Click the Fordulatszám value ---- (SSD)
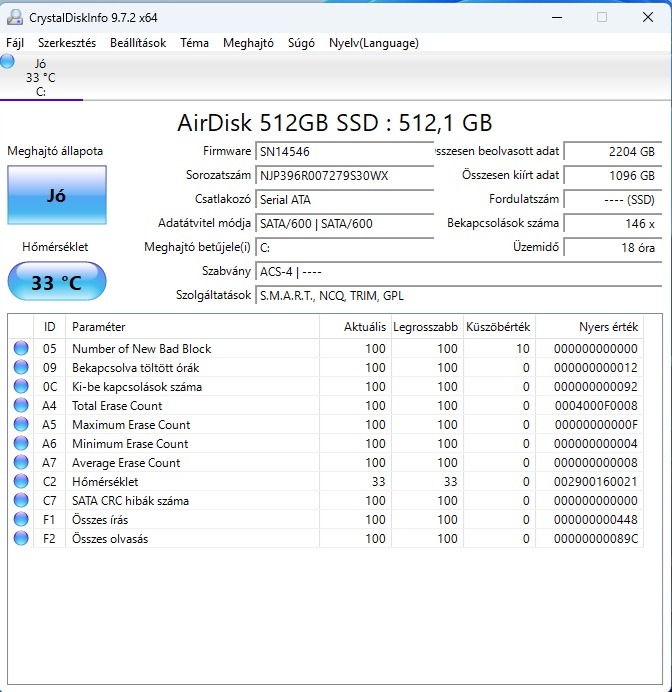The width and height of the screenshot is (672, 692). click(613, 199)
